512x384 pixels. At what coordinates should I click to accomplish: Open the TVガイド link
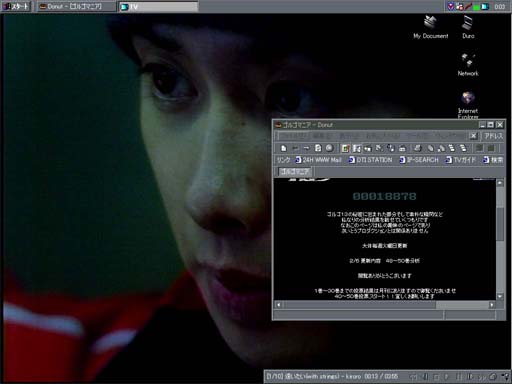pyautogui.click(x=461, y=160)
